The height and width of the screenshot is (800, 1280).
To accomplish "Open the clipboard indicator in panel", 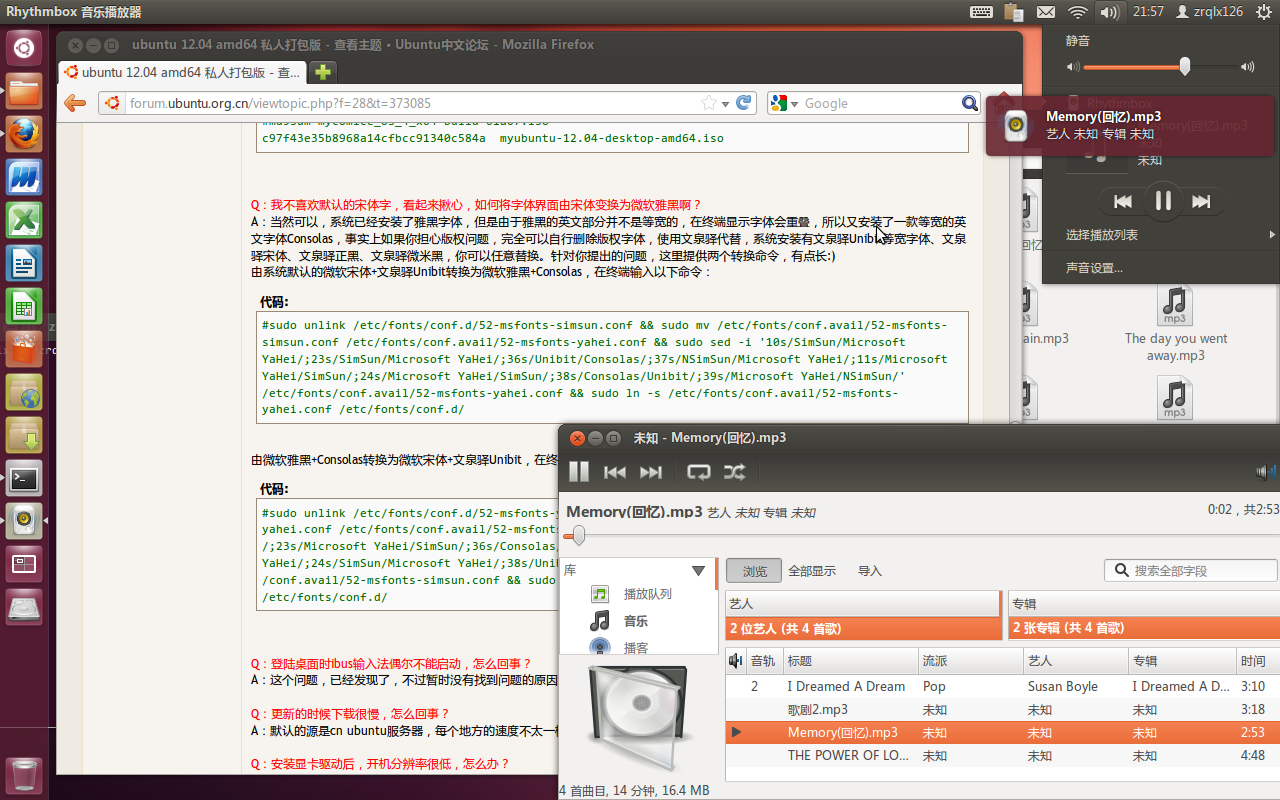I will click(x=1013, y=12).
